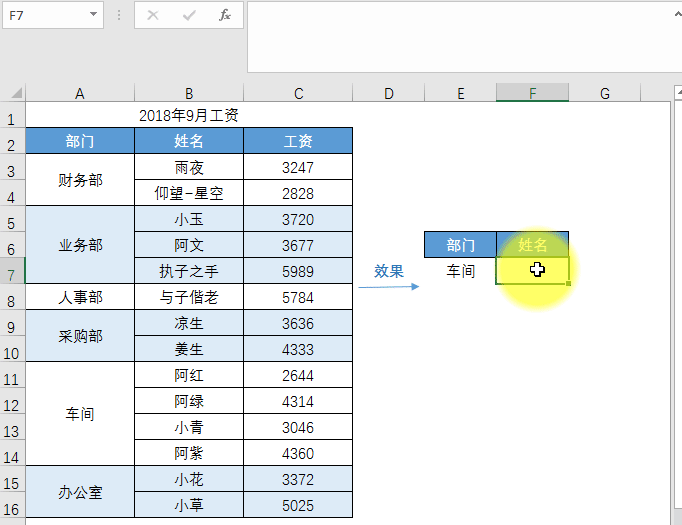Select the merged 财务部 cell
This screenshot has height=525, width=682.
pyautogui.click(x=80, y=180)
